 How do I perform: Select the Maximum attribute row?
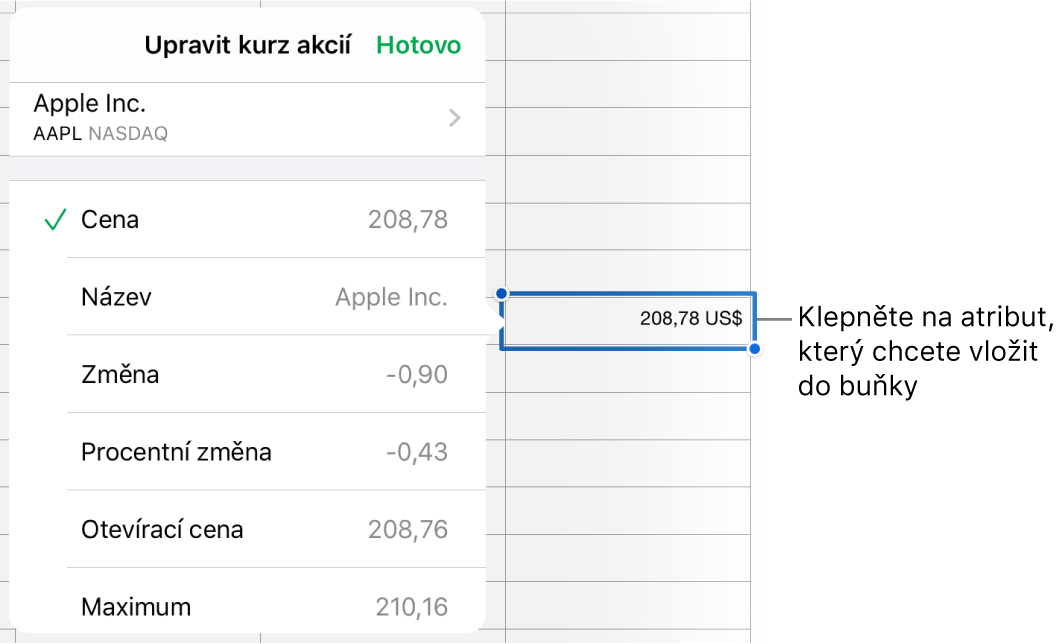tap(250, 606)
